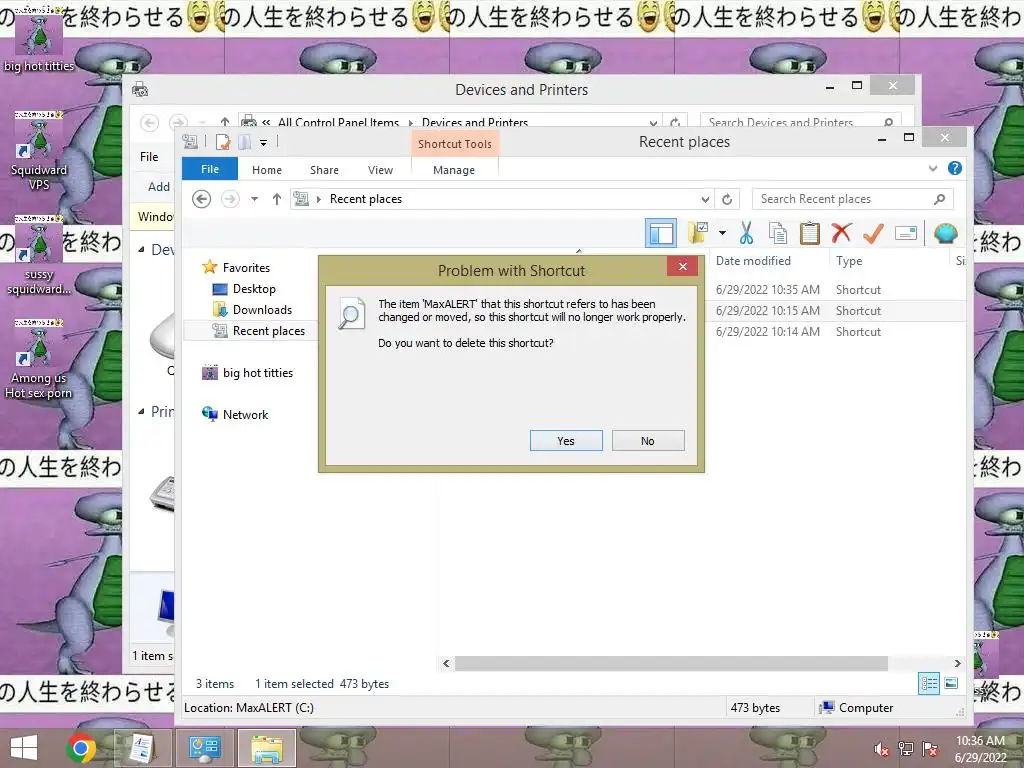Click the Copy pages icon
Viewport: 1024px width, 768px height.
pyautogui.click(x=777, y=233)
